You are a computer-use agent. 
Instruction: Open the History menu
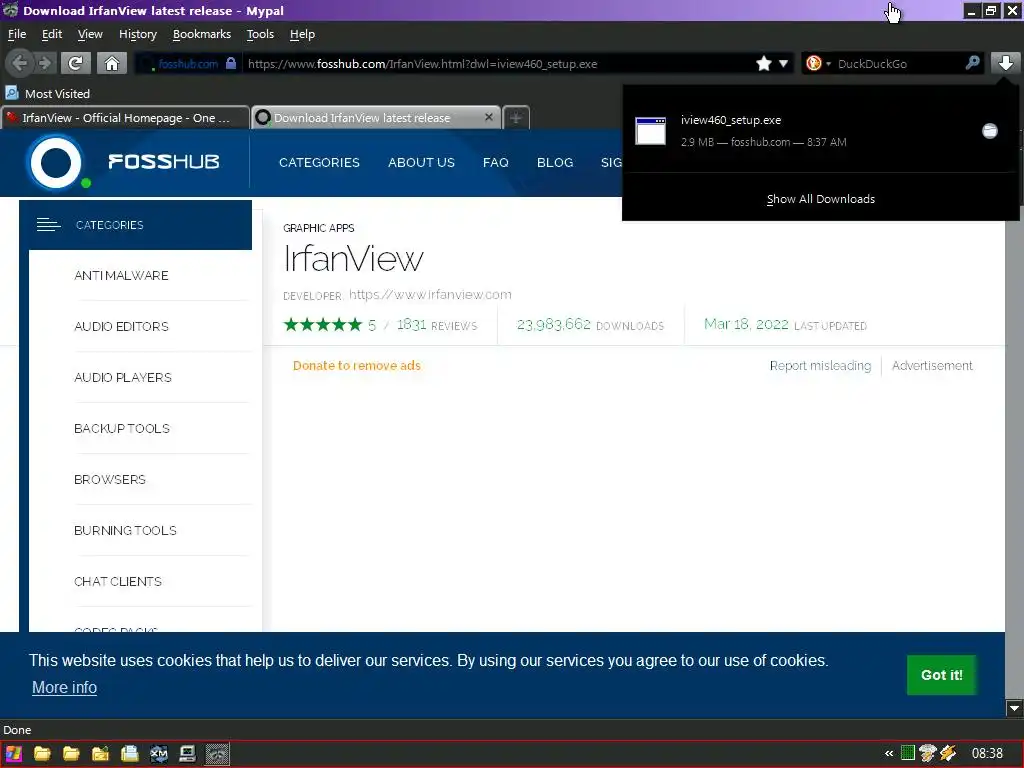point(138,34)
